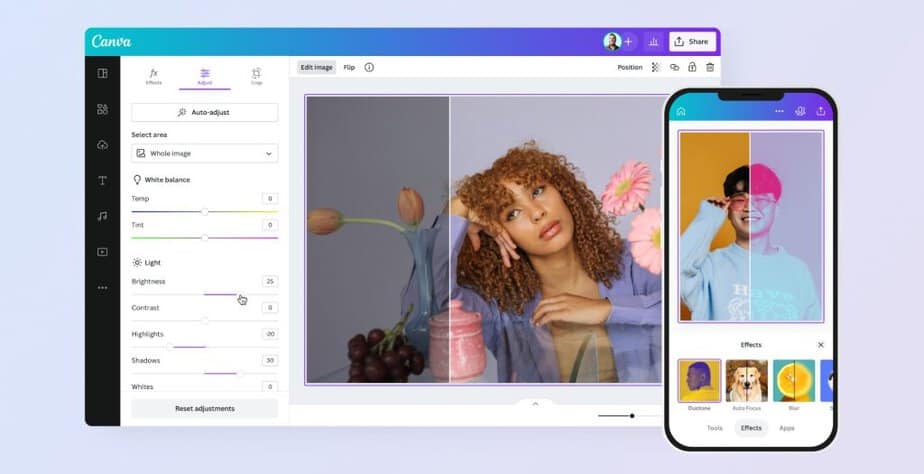Click the Shadows value field
This screenshot has width=924, height=474.
coord(270,360)
